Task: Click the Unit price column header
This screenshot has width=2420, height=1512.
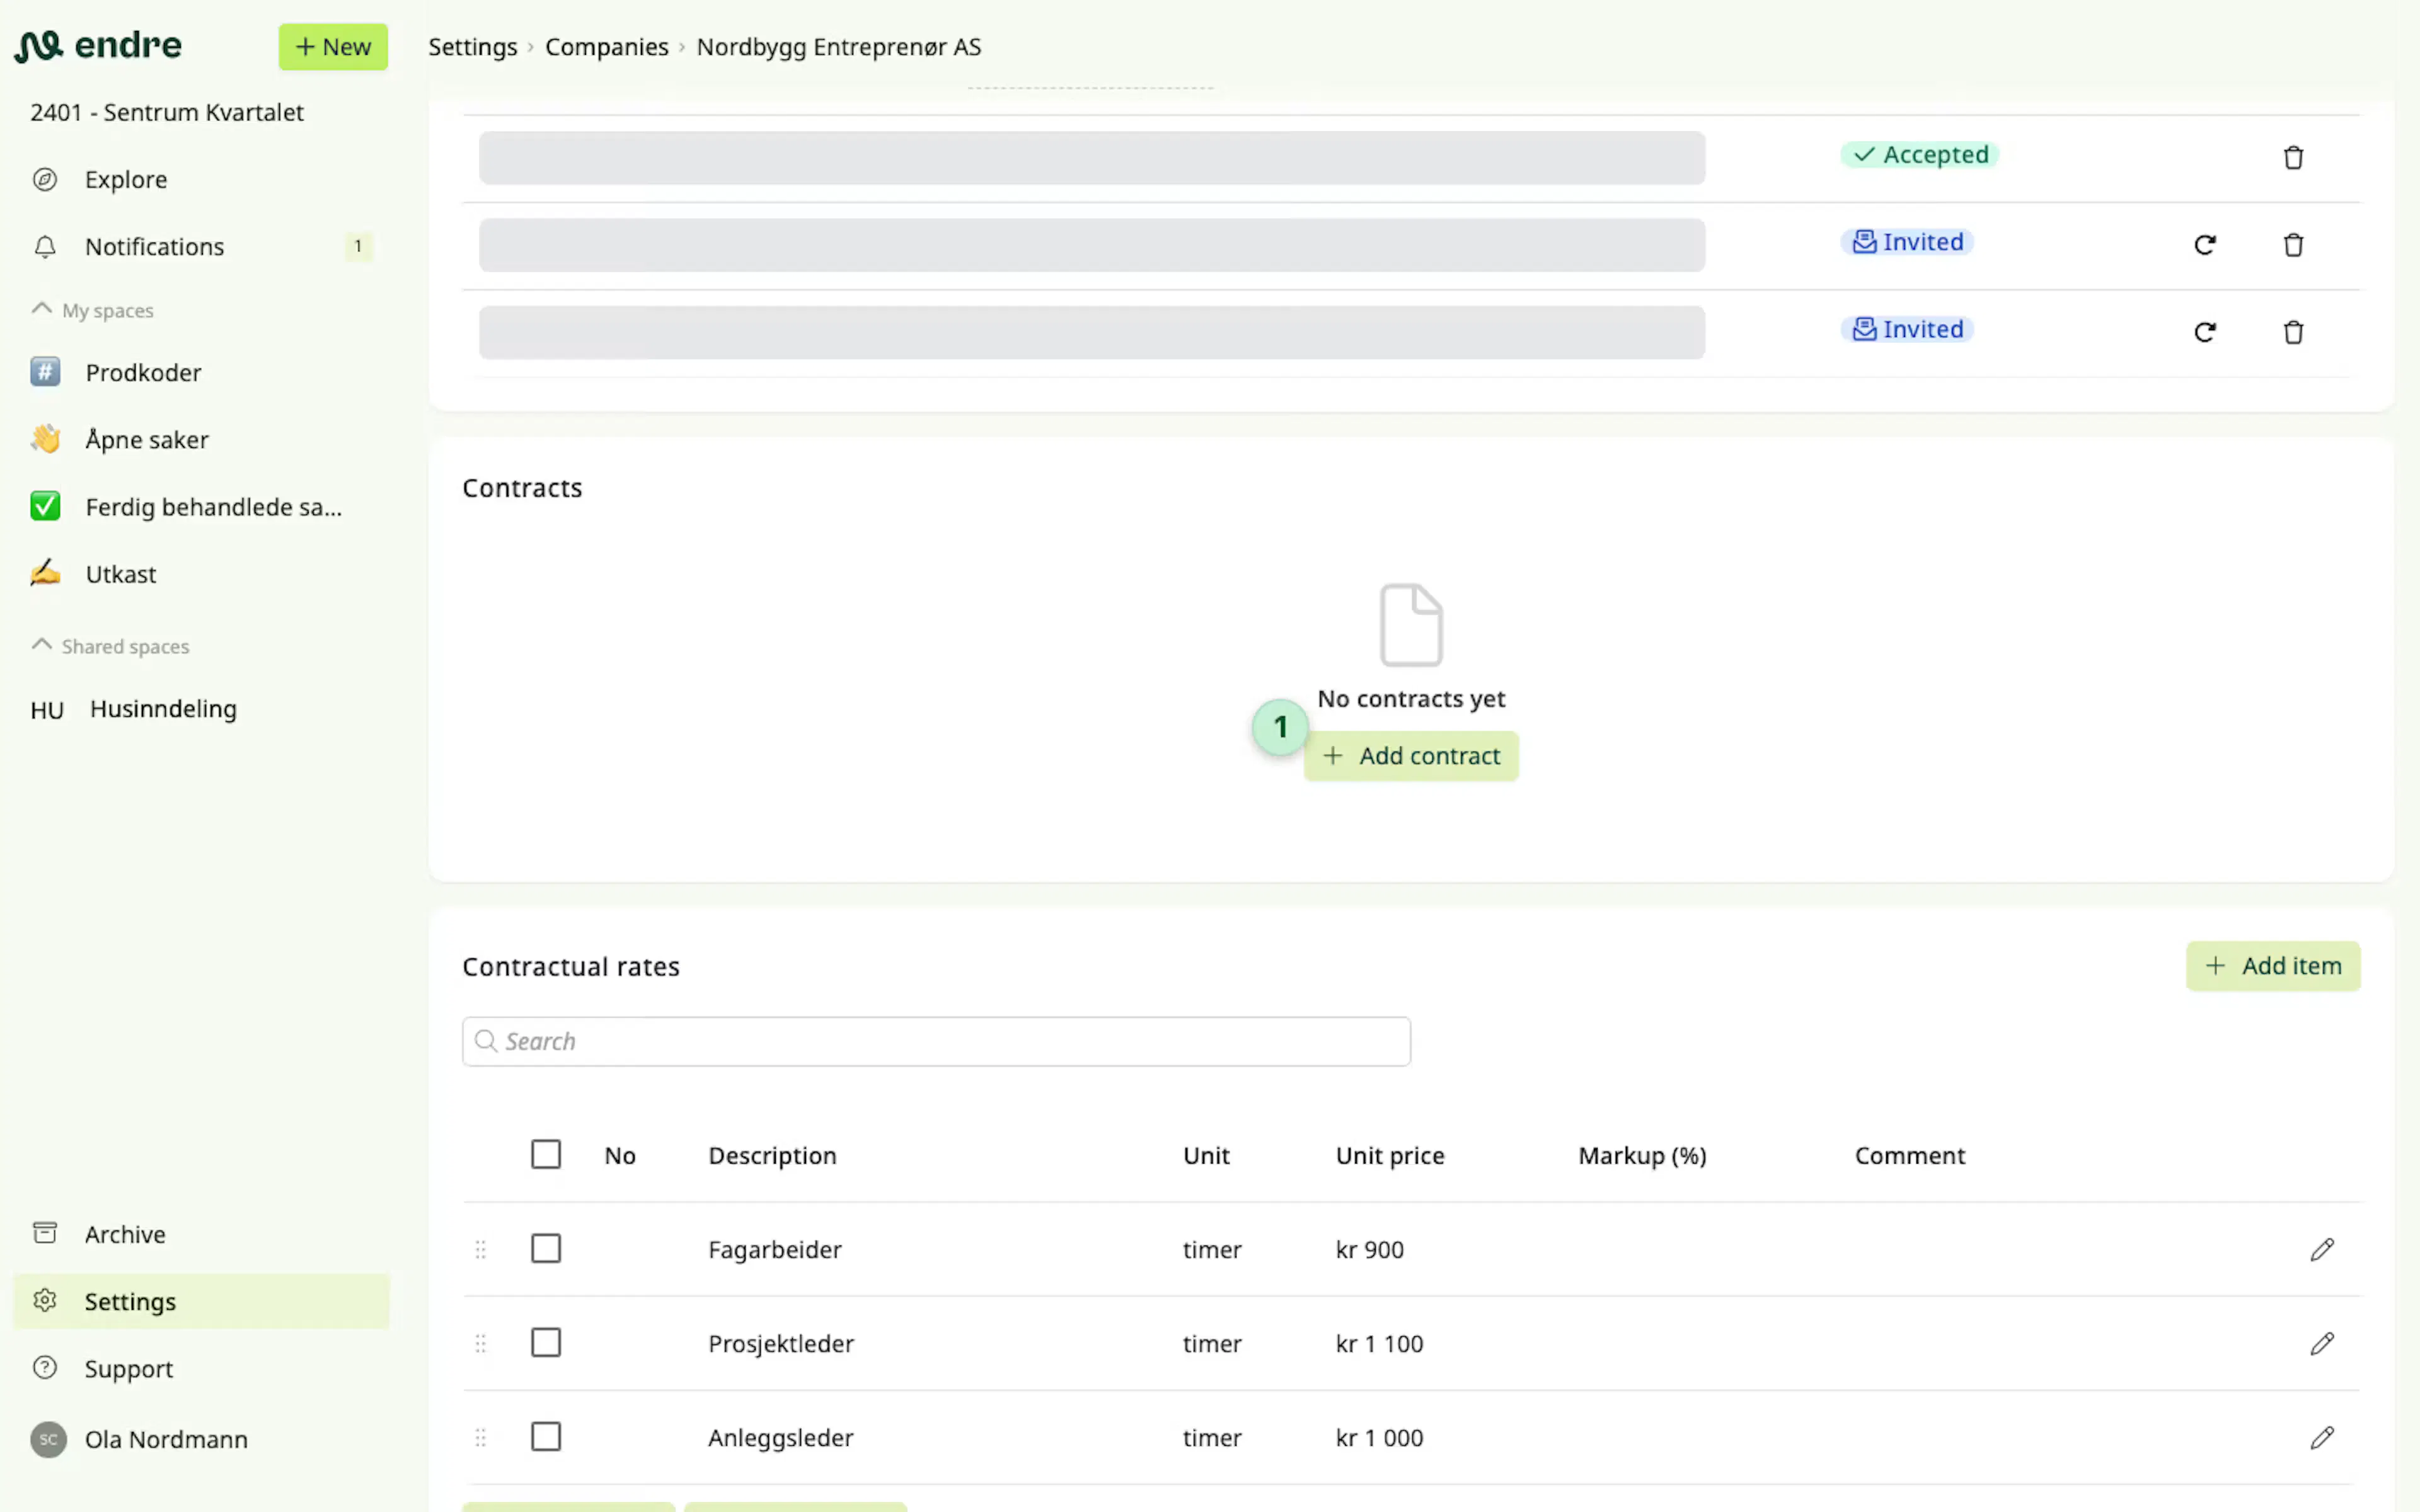Action: 1390,1156
